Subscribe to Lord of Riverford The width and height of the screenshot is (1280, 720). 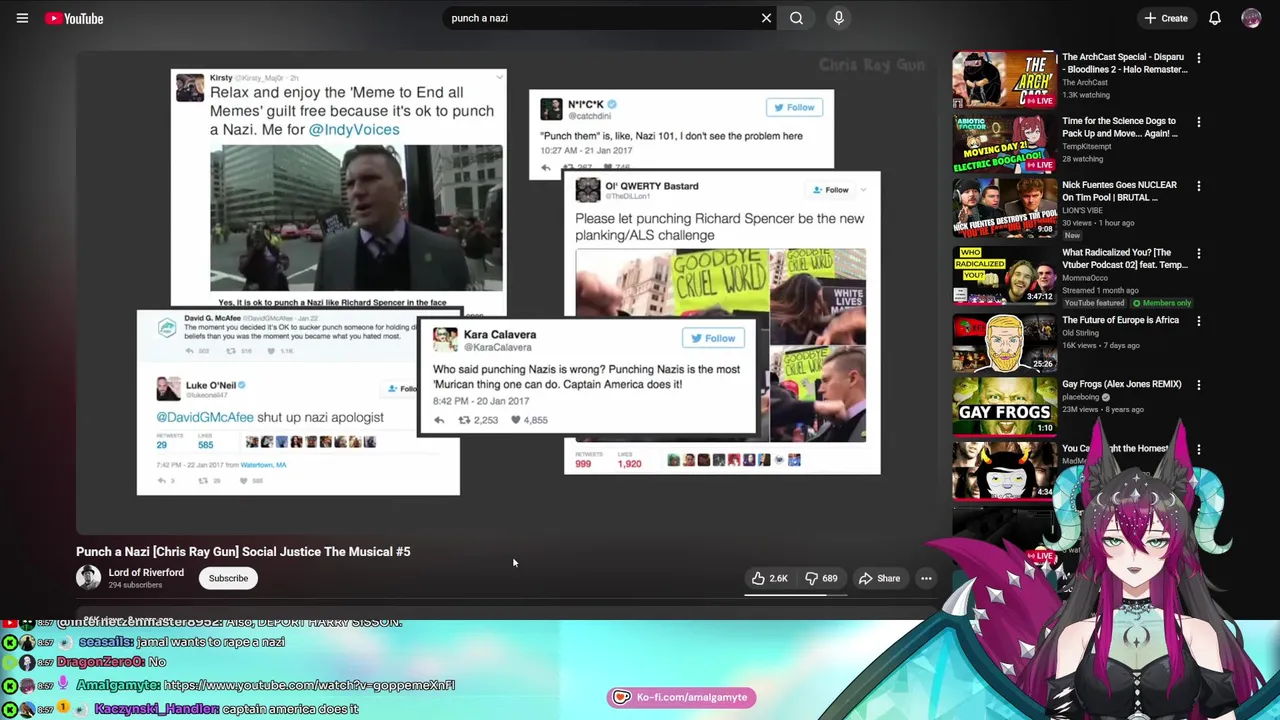[228, 578]
